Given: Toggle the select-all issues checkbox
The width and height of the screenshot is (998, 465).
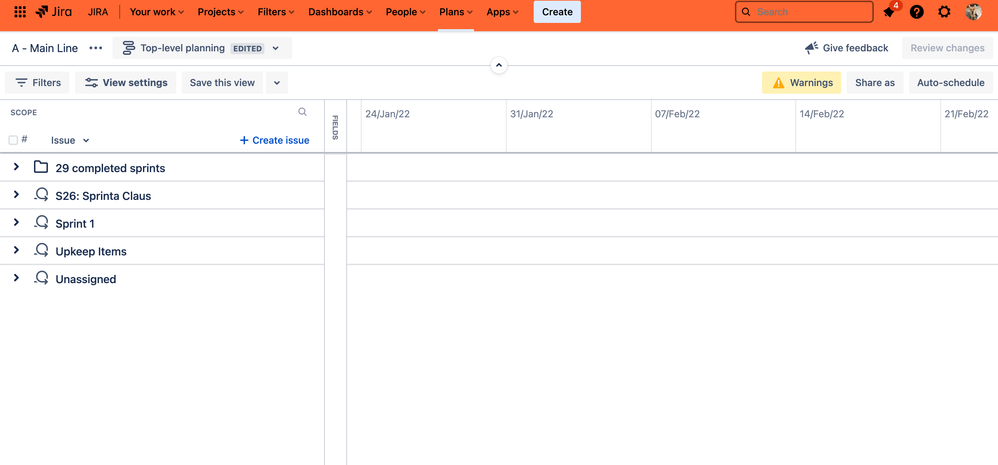Looking at the screenshot, I should coord(13,140).
